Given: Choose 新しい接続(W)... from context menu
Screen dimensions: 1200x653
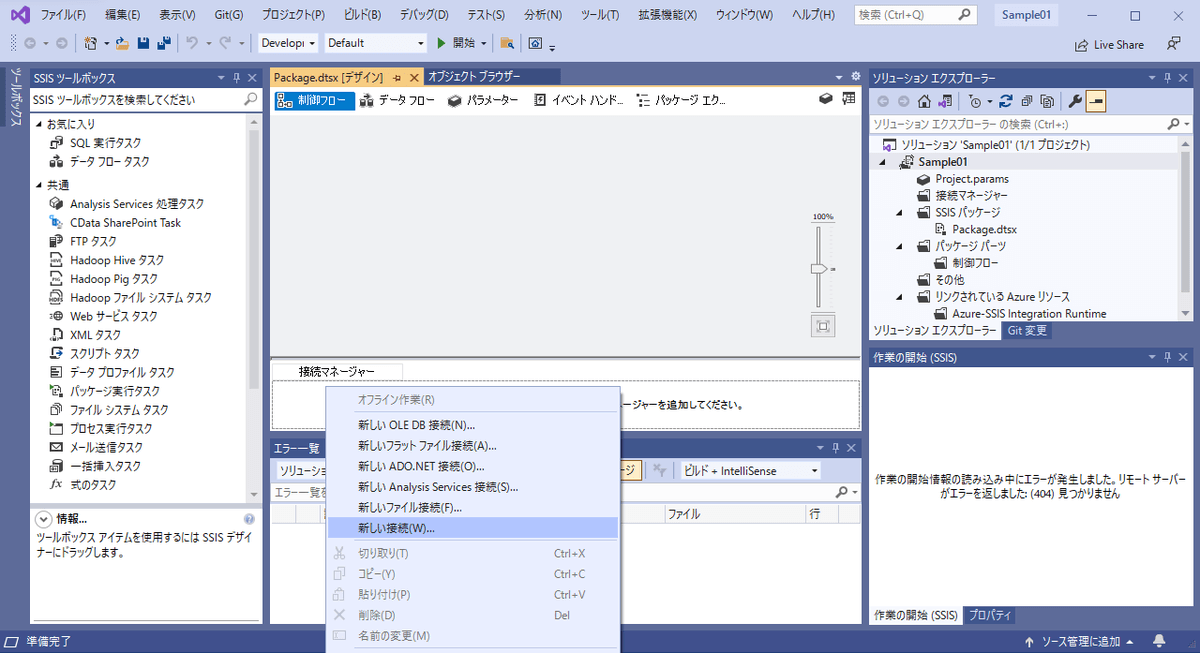Looking at the screenshot, I should 472,528.
